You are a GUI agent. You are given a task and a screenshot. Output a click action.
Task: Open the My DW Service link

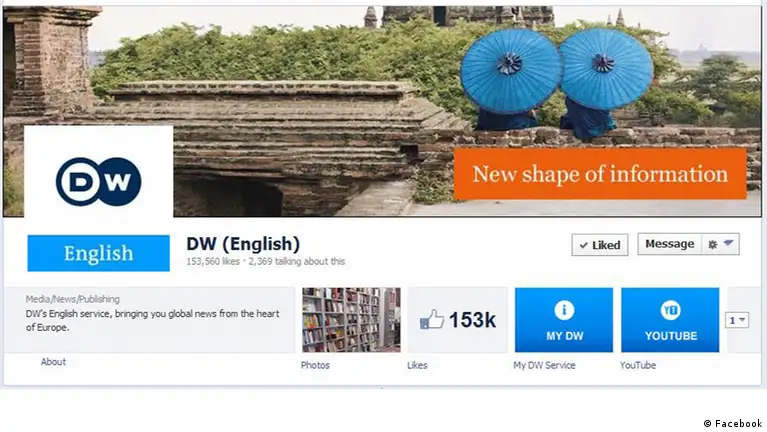pyautogui.click(x=544, y=365)
